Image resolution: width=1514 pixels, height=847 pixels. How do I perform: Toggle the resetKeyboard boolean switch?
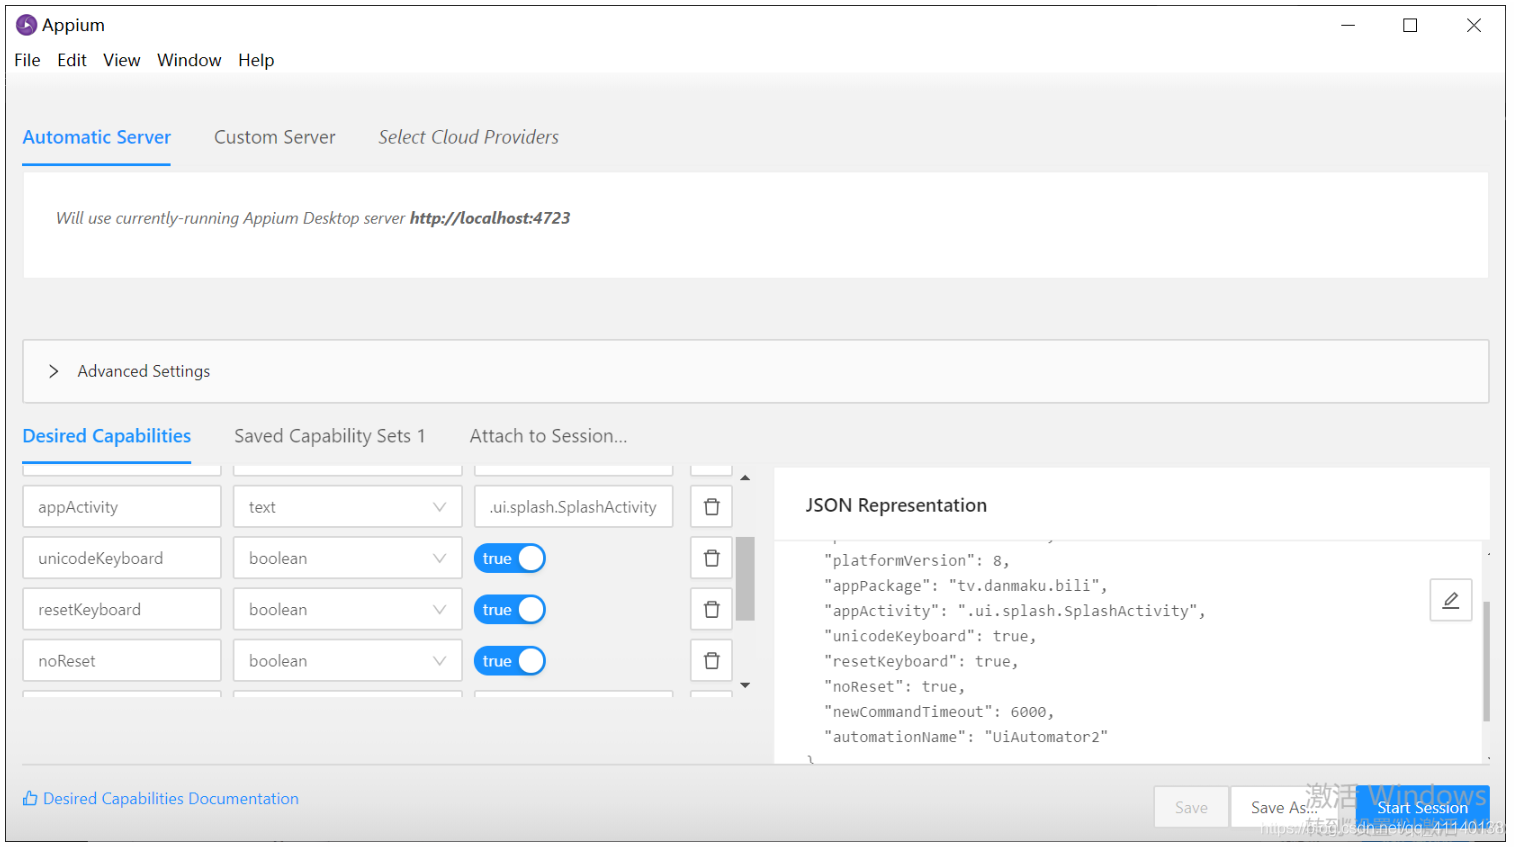pos(510,609)
